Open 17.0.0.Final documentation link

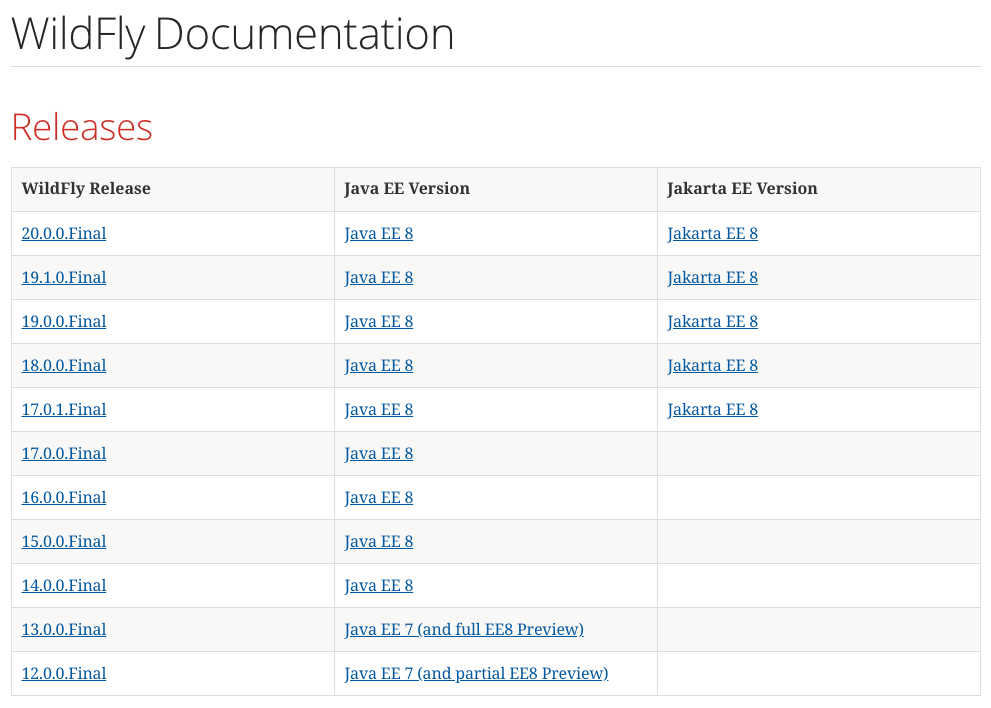64,453
